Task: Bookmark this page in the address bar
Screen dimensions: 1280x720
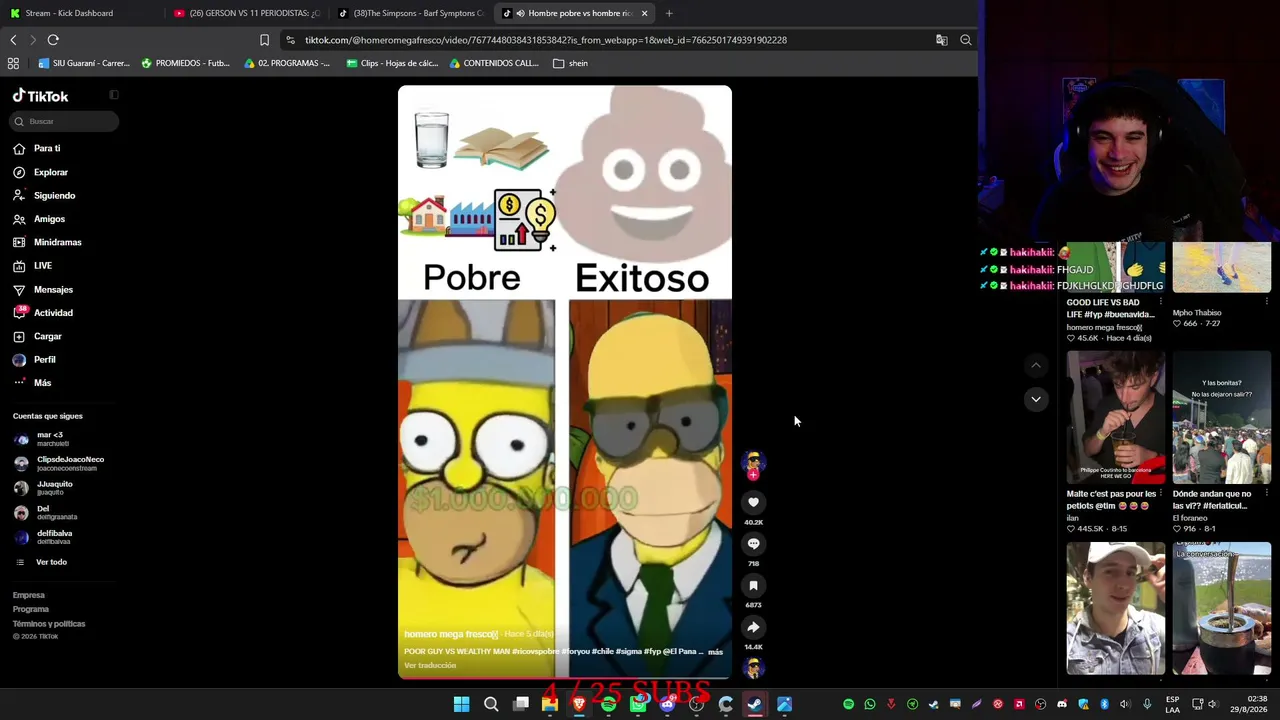Action: [264, 40]
